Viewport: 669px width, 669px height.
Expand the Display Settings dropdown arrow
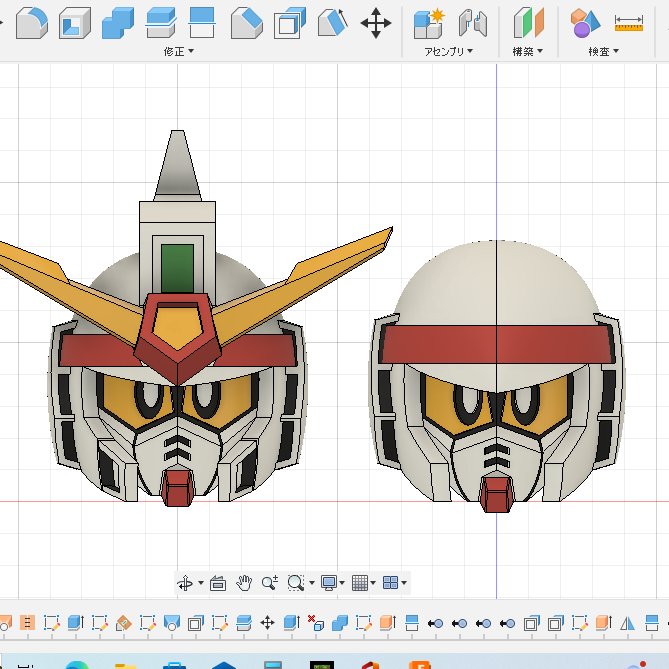pos(342,583)
